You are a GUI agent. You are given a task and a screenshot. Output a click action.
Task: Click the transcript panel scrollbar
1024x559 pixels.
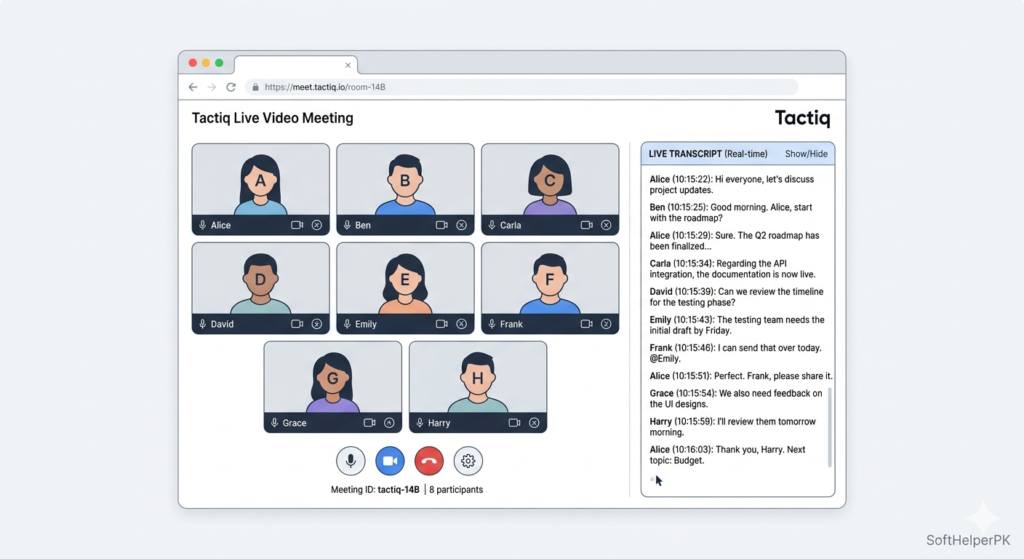(830, 427)
